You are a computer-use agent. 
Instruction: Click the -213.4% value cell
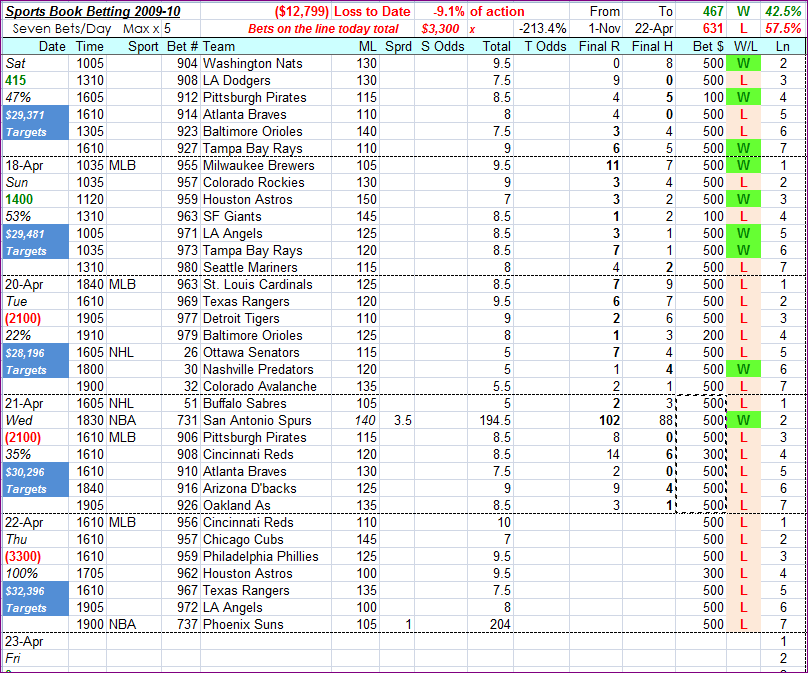pos(542,28)
